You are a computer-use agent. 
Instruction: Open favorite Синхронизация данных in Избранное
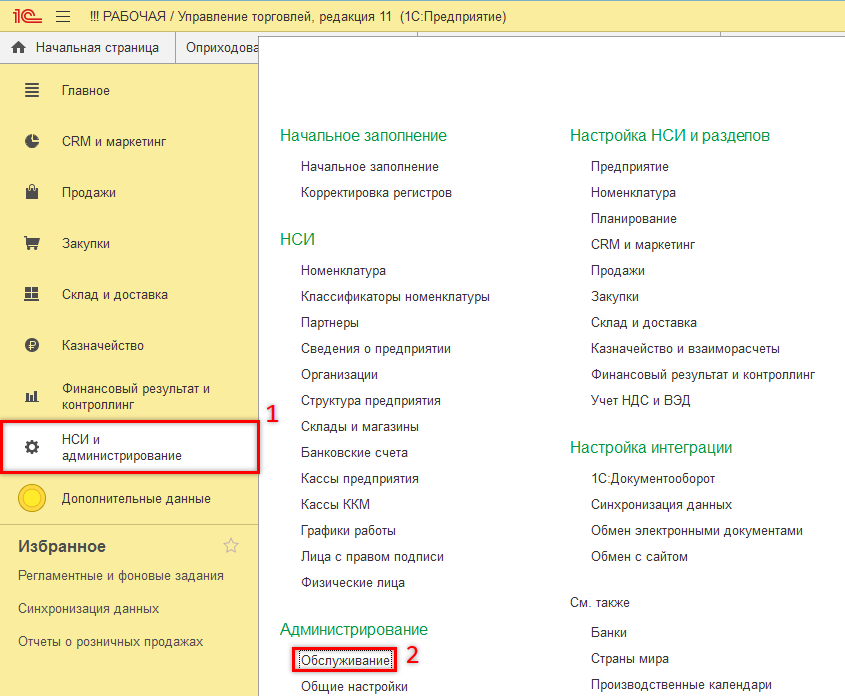(x=88, y=609)
